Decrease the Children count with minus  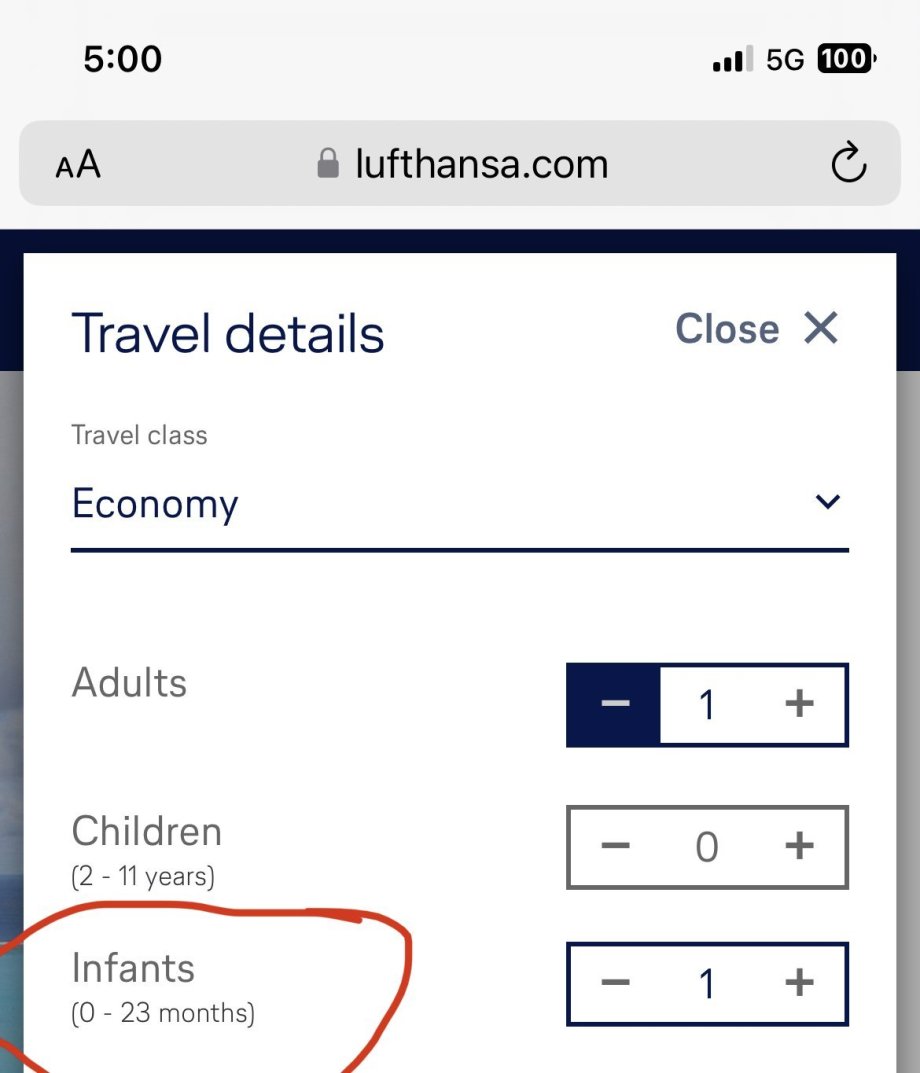[614, 847]
